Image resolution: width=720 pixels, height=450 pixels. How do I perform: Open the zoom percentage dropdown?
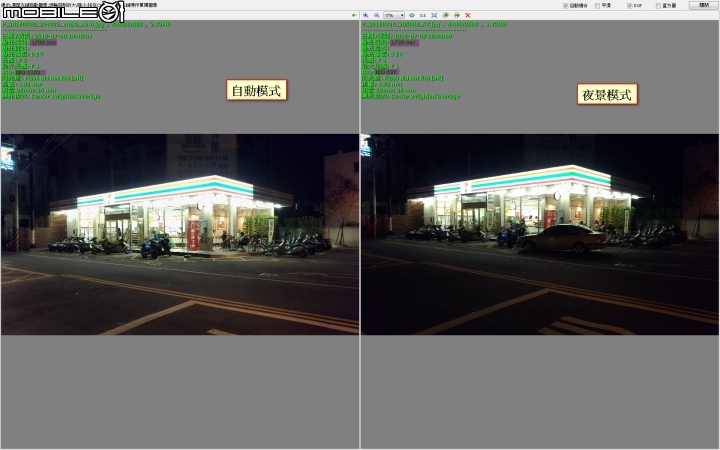pyautogui.click(x=394, y=15)
